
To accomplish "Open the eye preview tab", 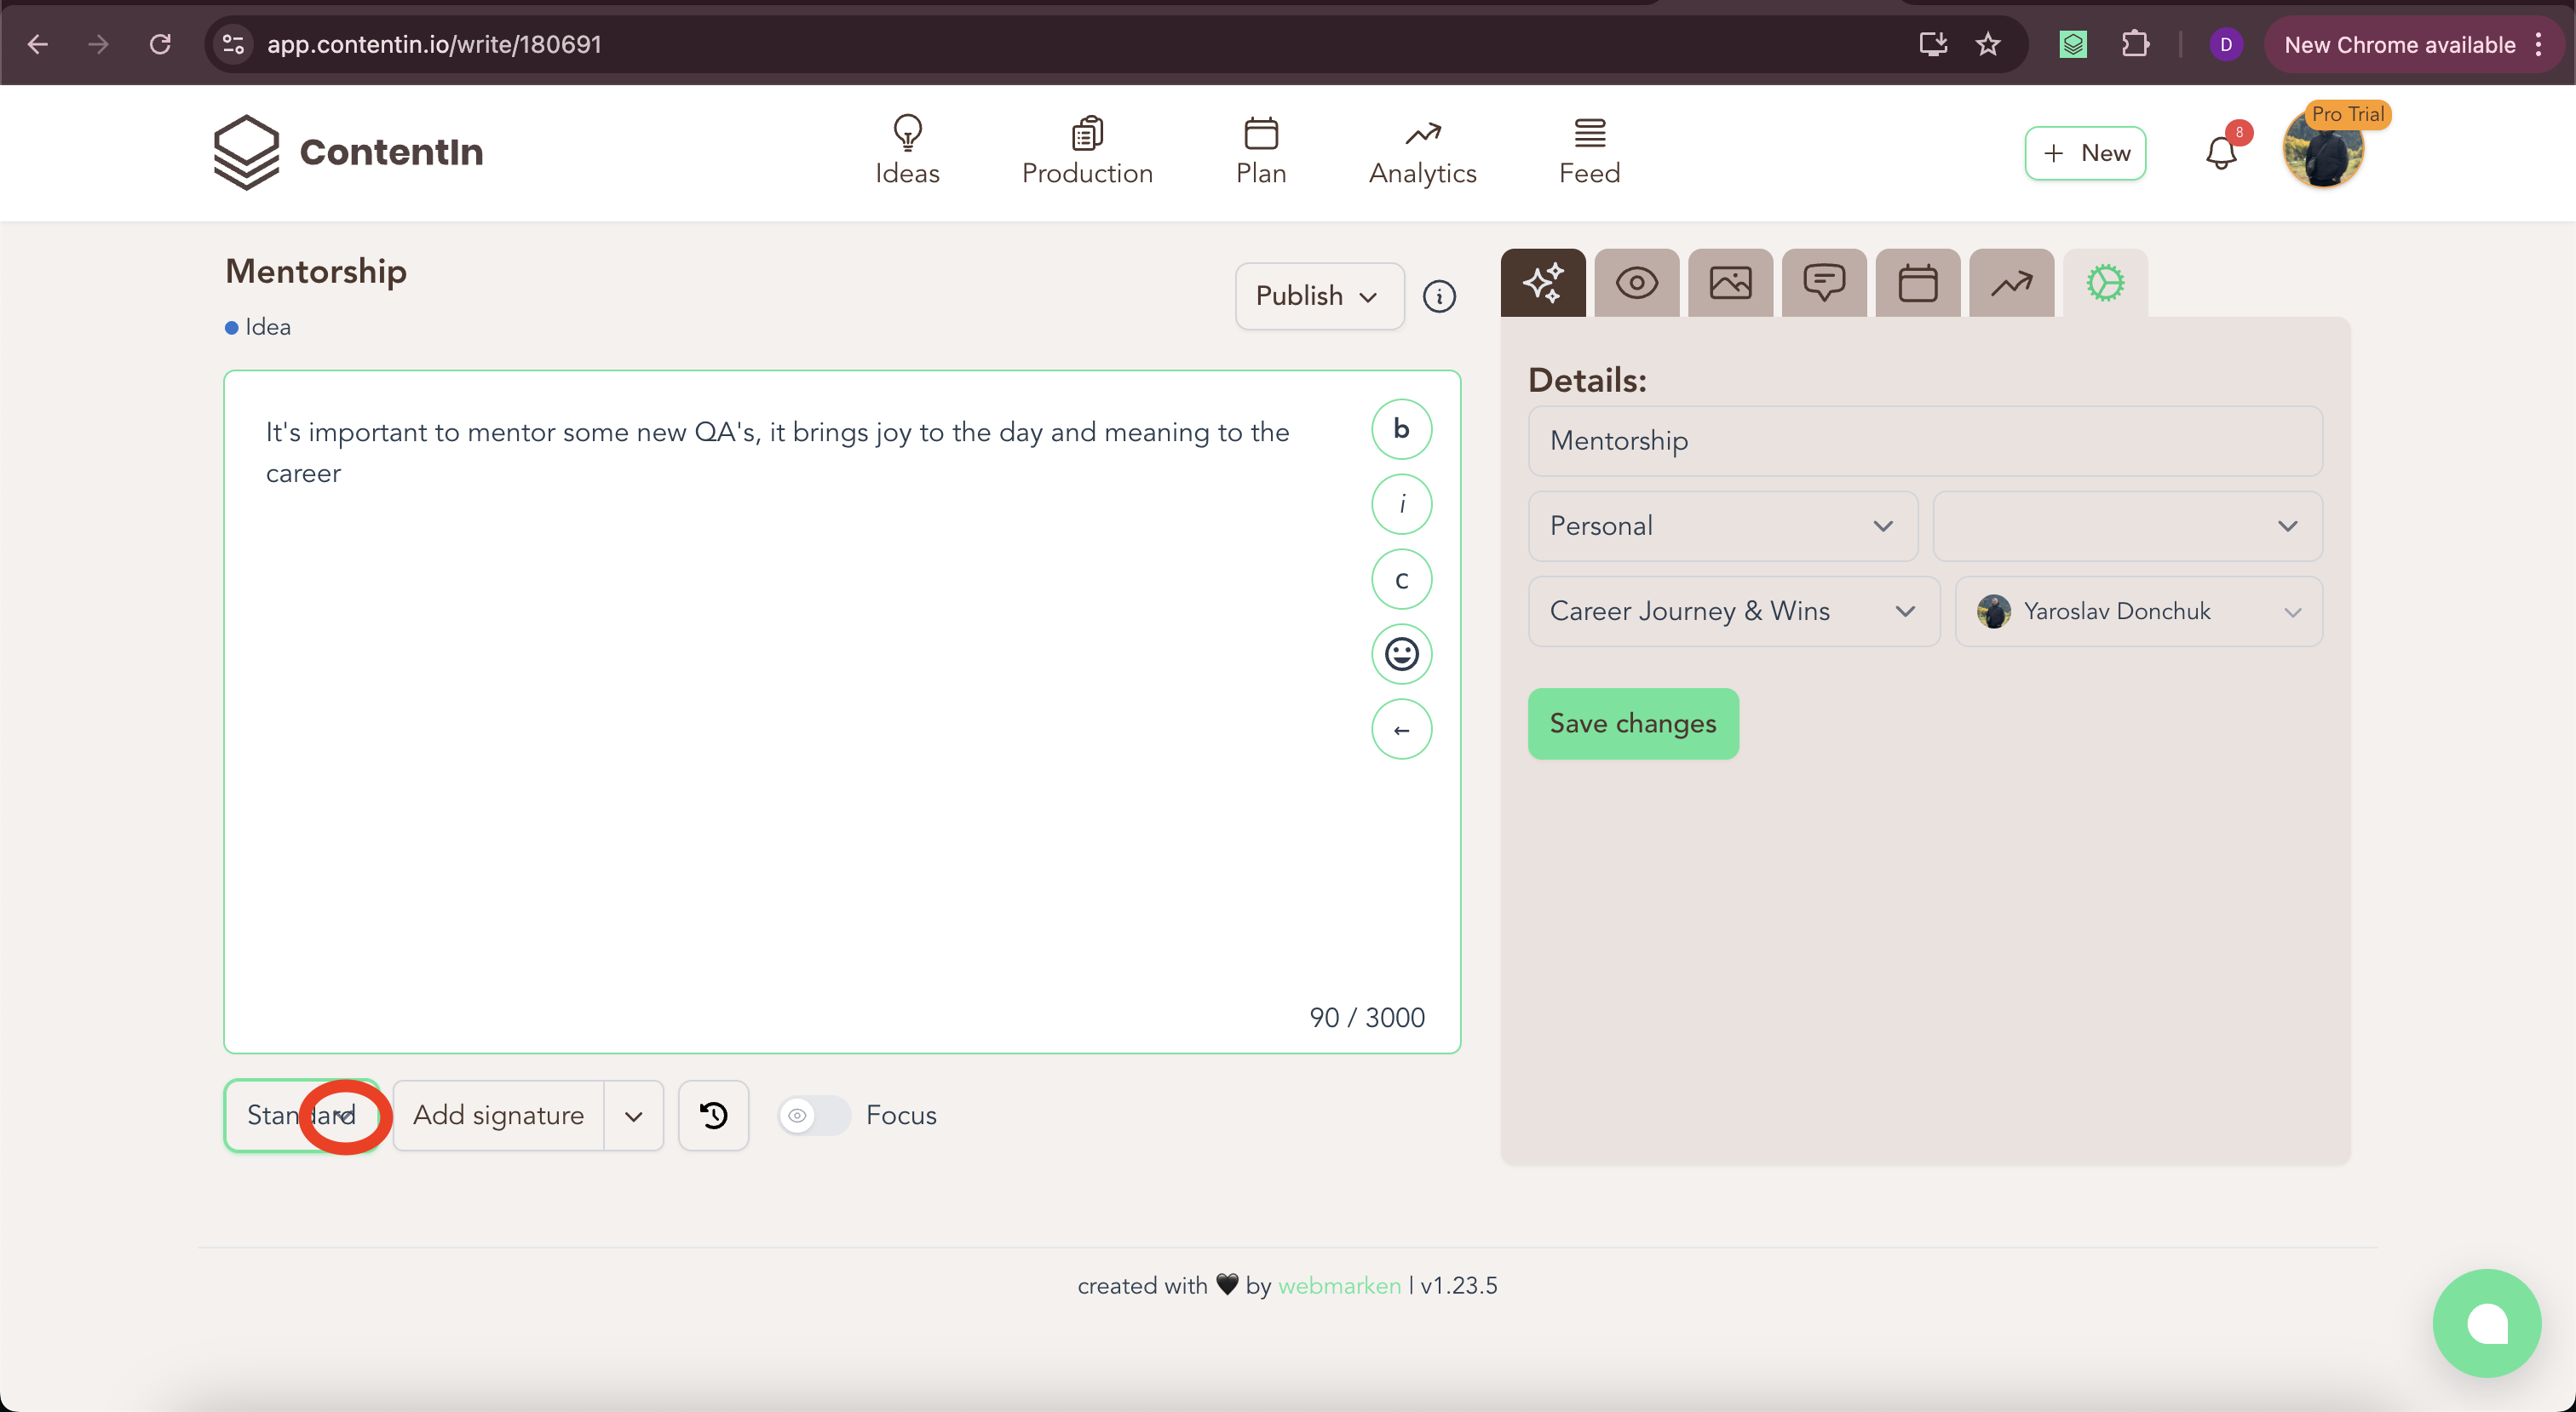I will pyautogui.click(x=1637, y=283).
